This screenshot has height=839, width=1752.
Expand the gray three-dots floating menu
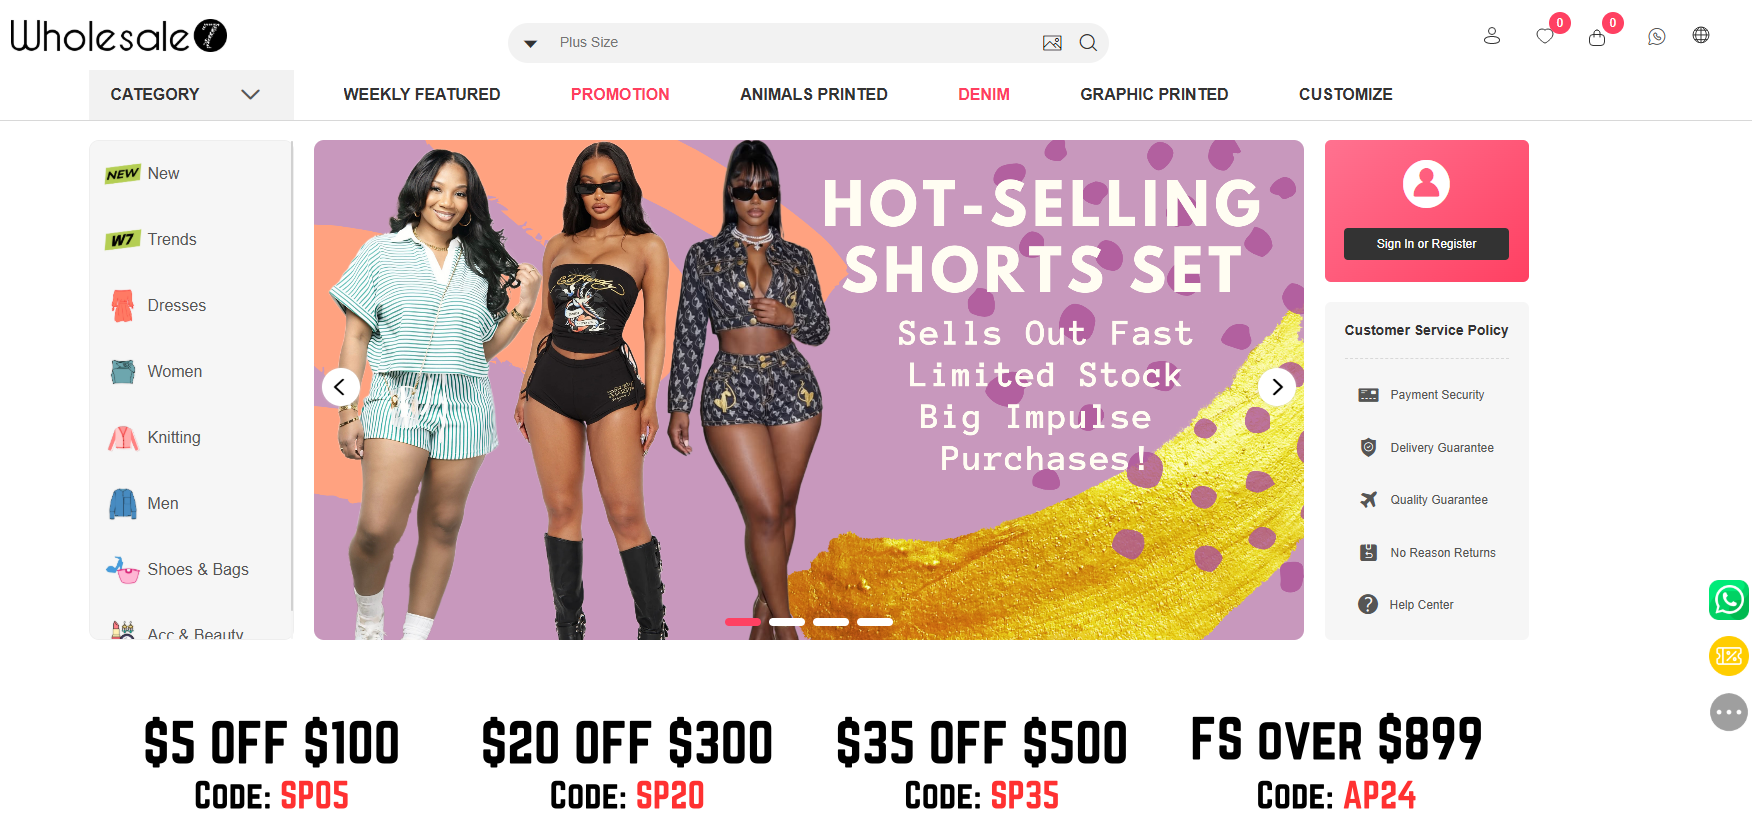click(1729, 712)
